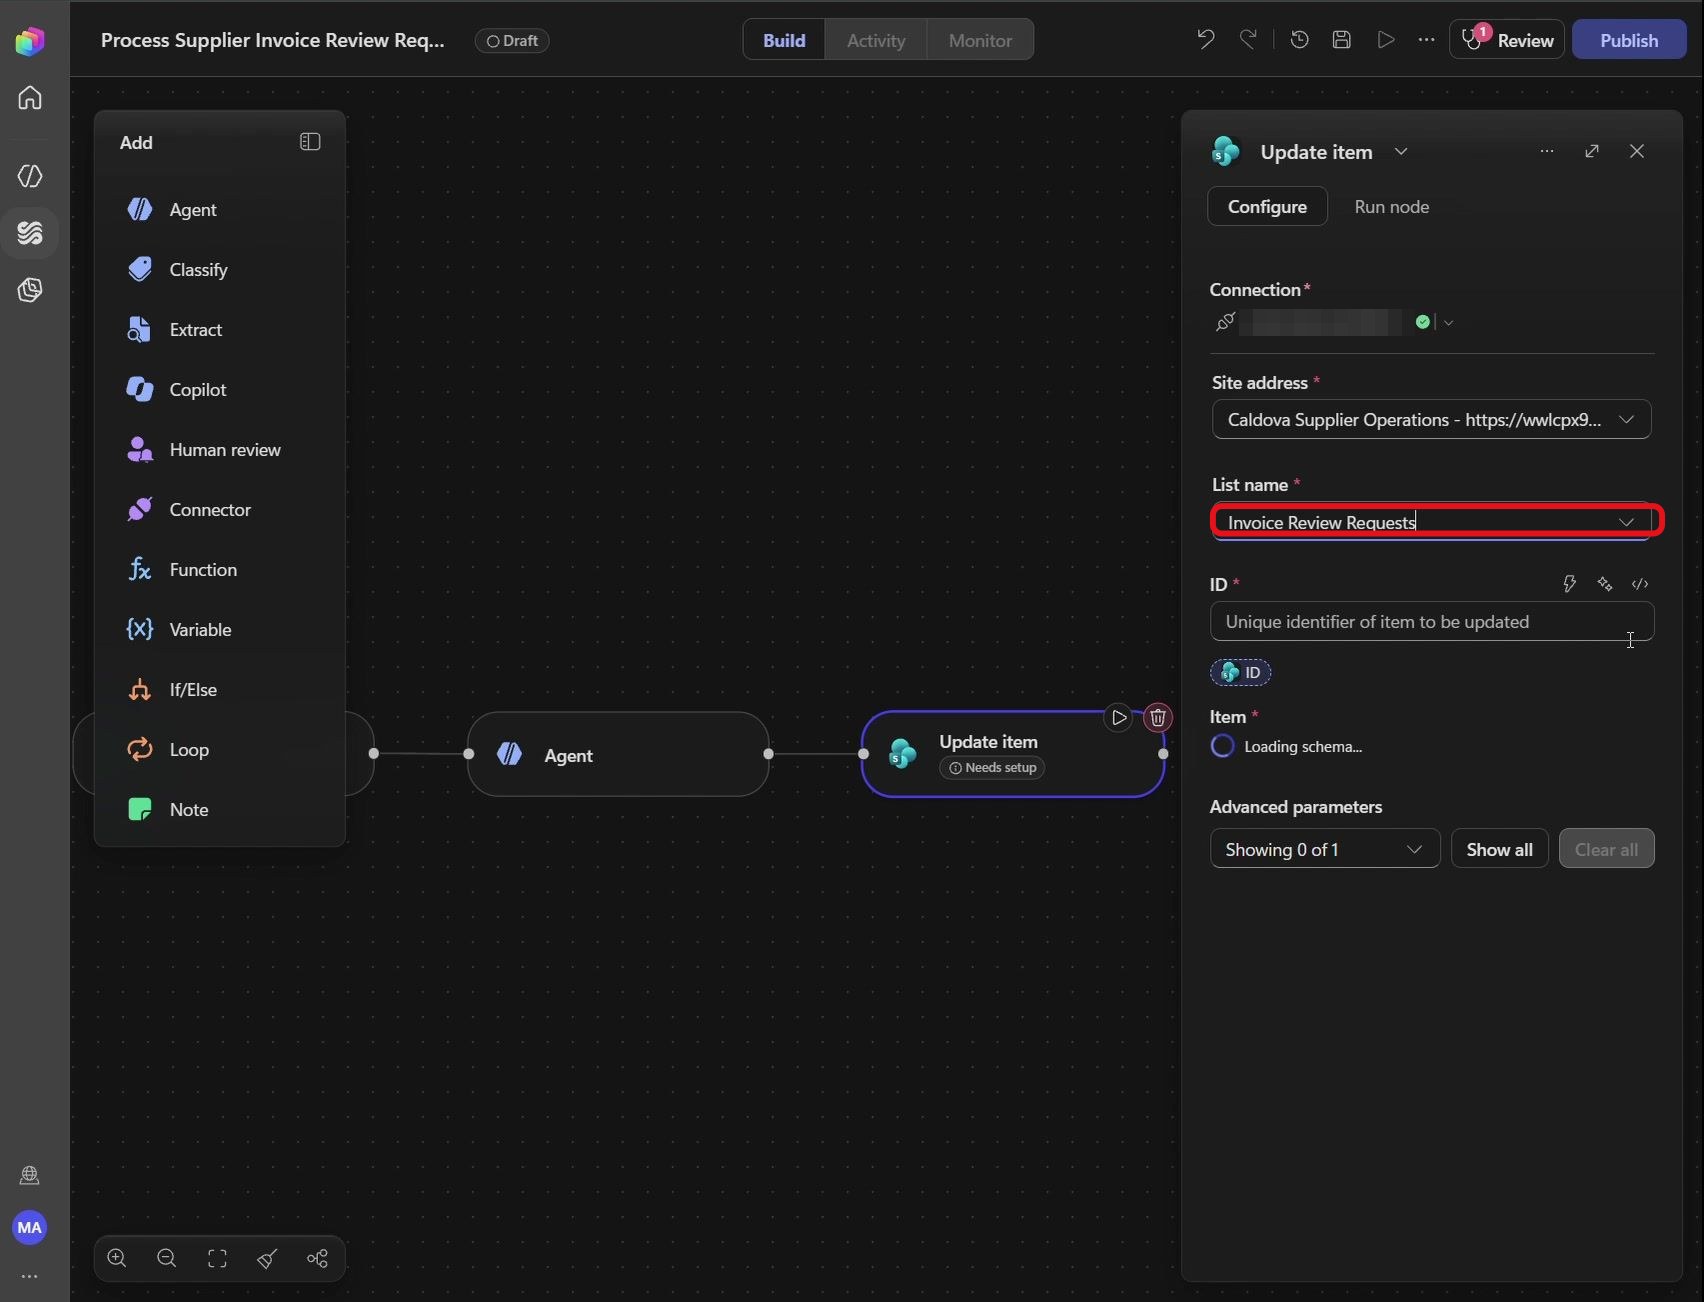Open the Review button
Image resolution: width=1704 pixels, height=1302 pixels.
1507,40
